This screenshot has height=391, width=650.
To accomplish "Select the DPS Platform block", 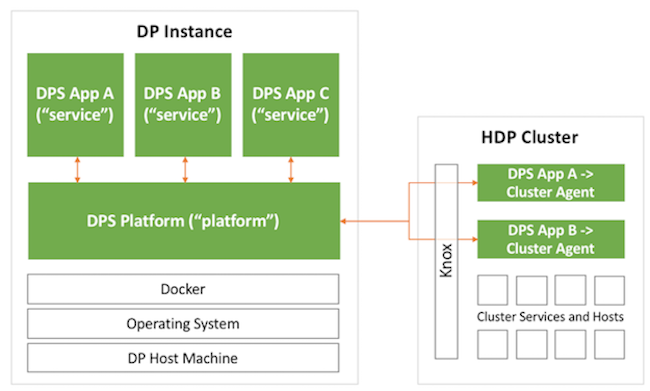I will click(x=184, y=221).
